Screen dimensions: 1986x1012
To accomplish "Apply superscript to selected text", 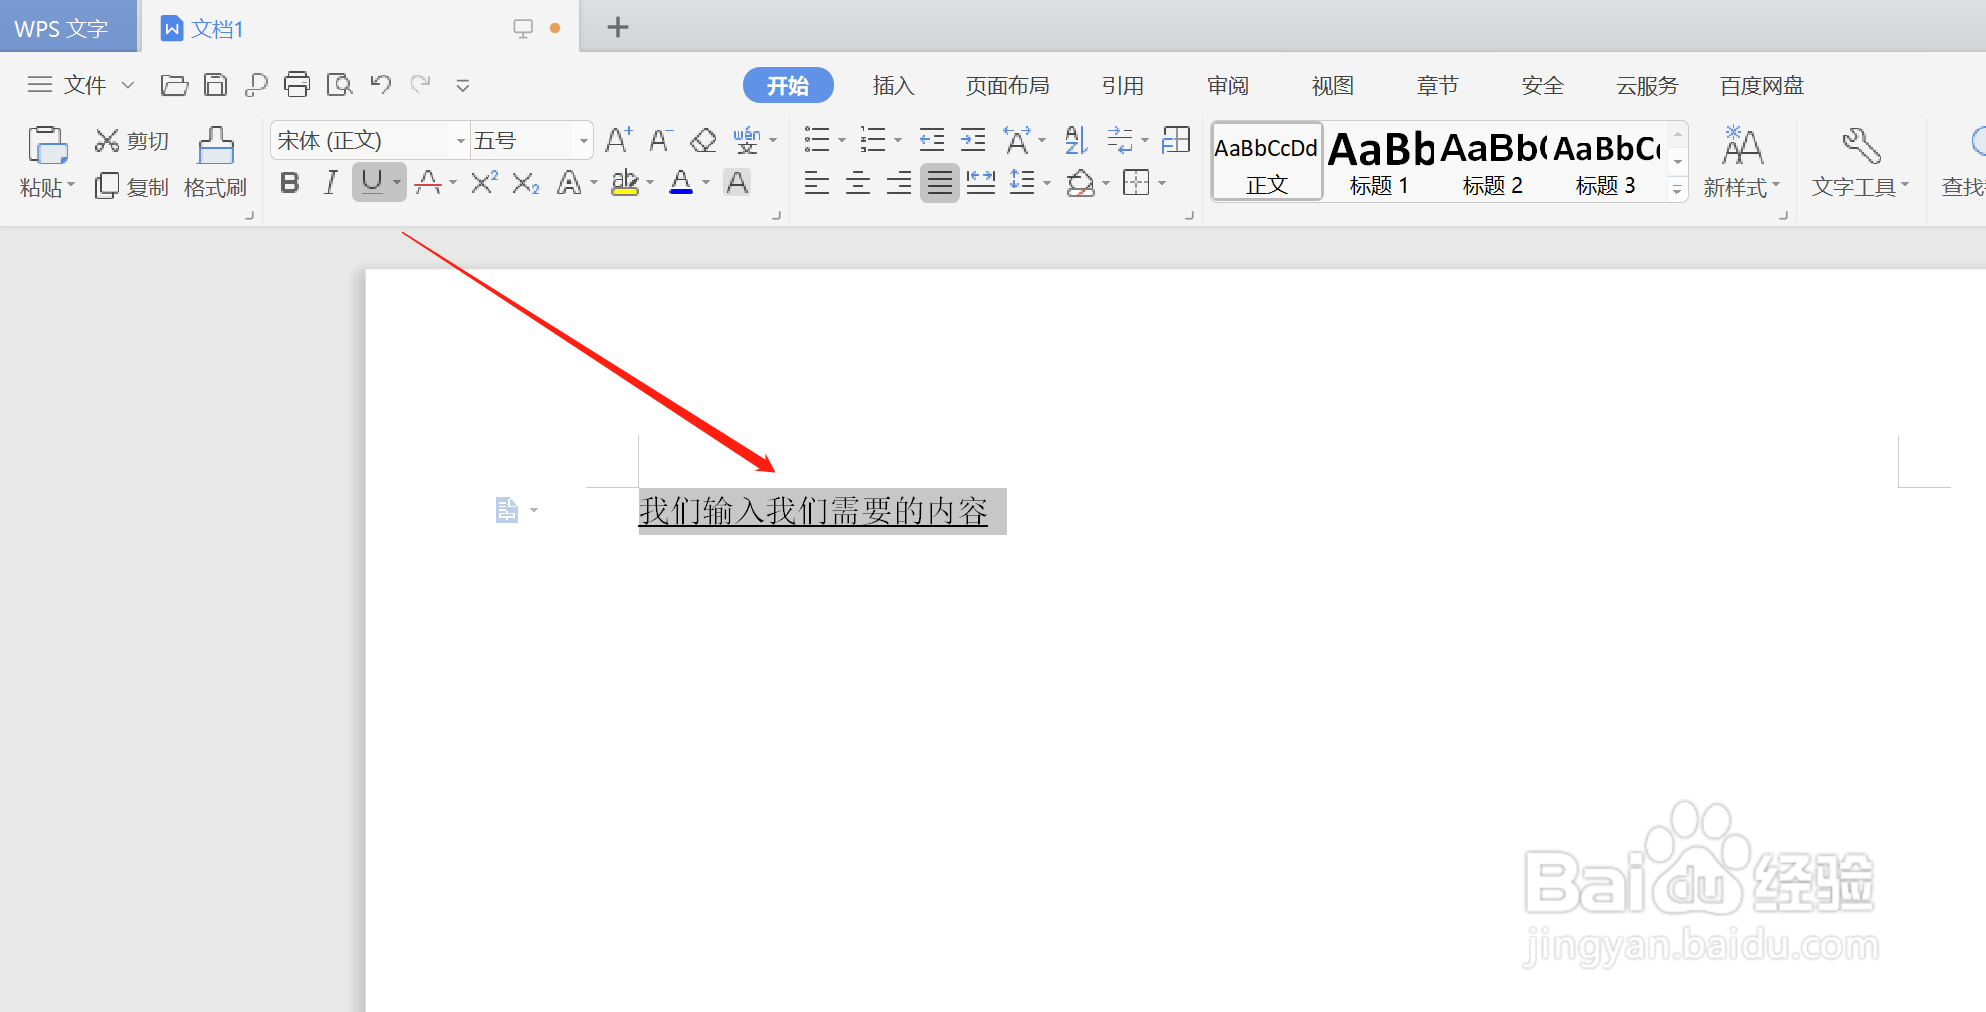I will pos(484,183).
